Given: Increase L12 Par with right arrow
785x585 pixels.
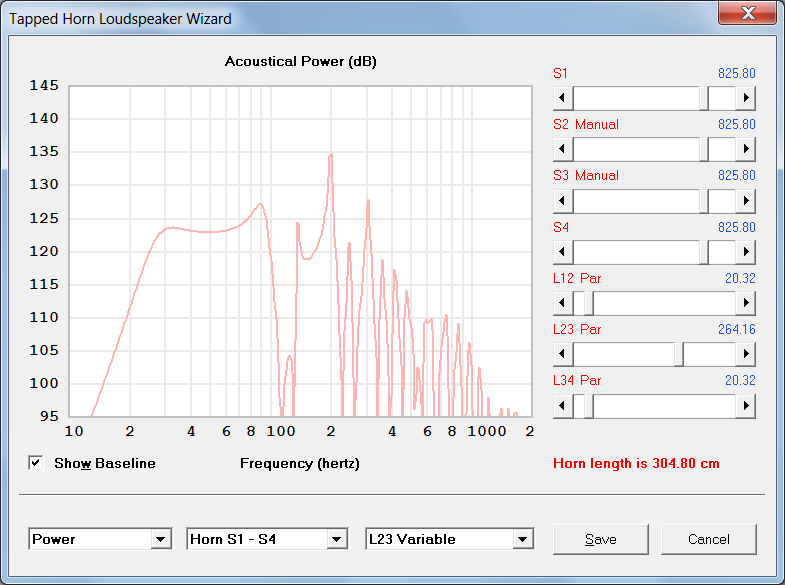Looking at the screenshot, I should (x=745, y=303).
